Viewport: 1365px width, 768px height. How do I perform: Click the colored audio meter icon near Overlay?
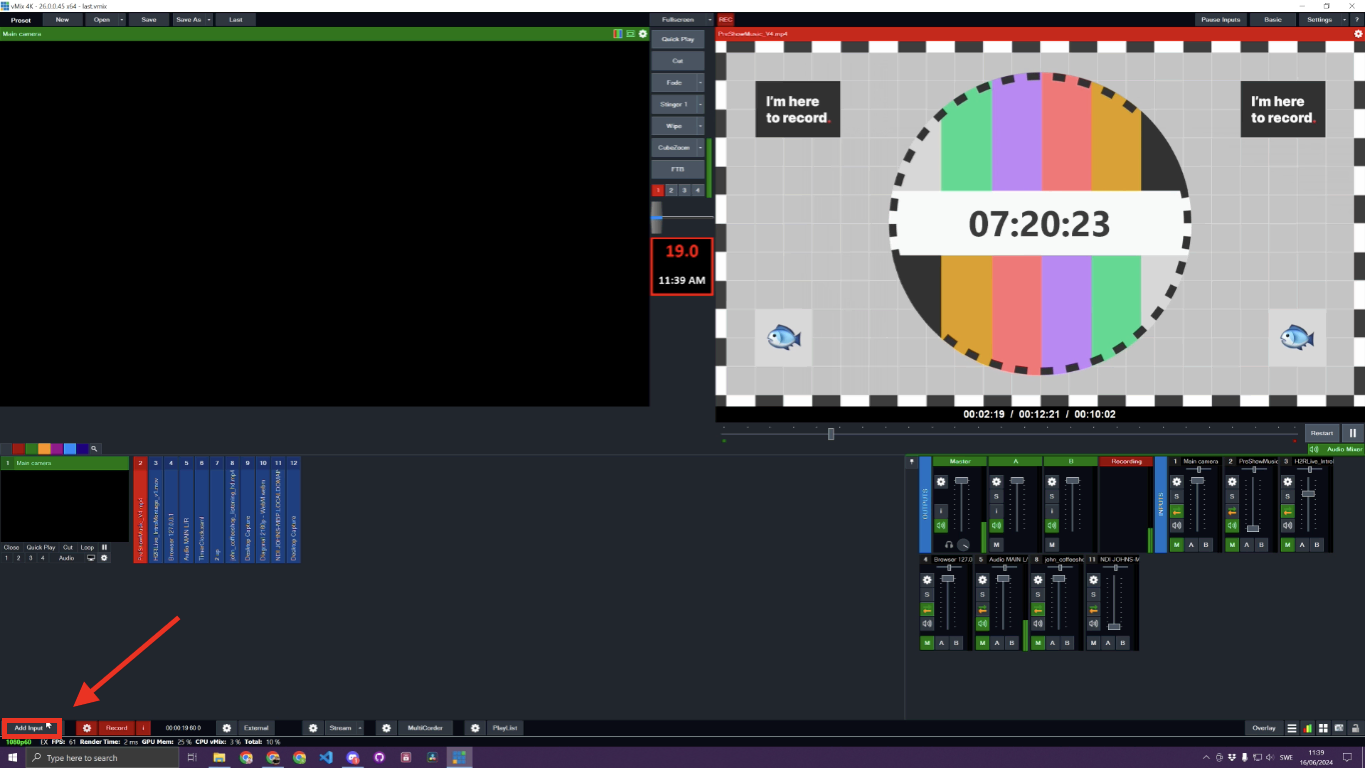[x=1308, y=727]
